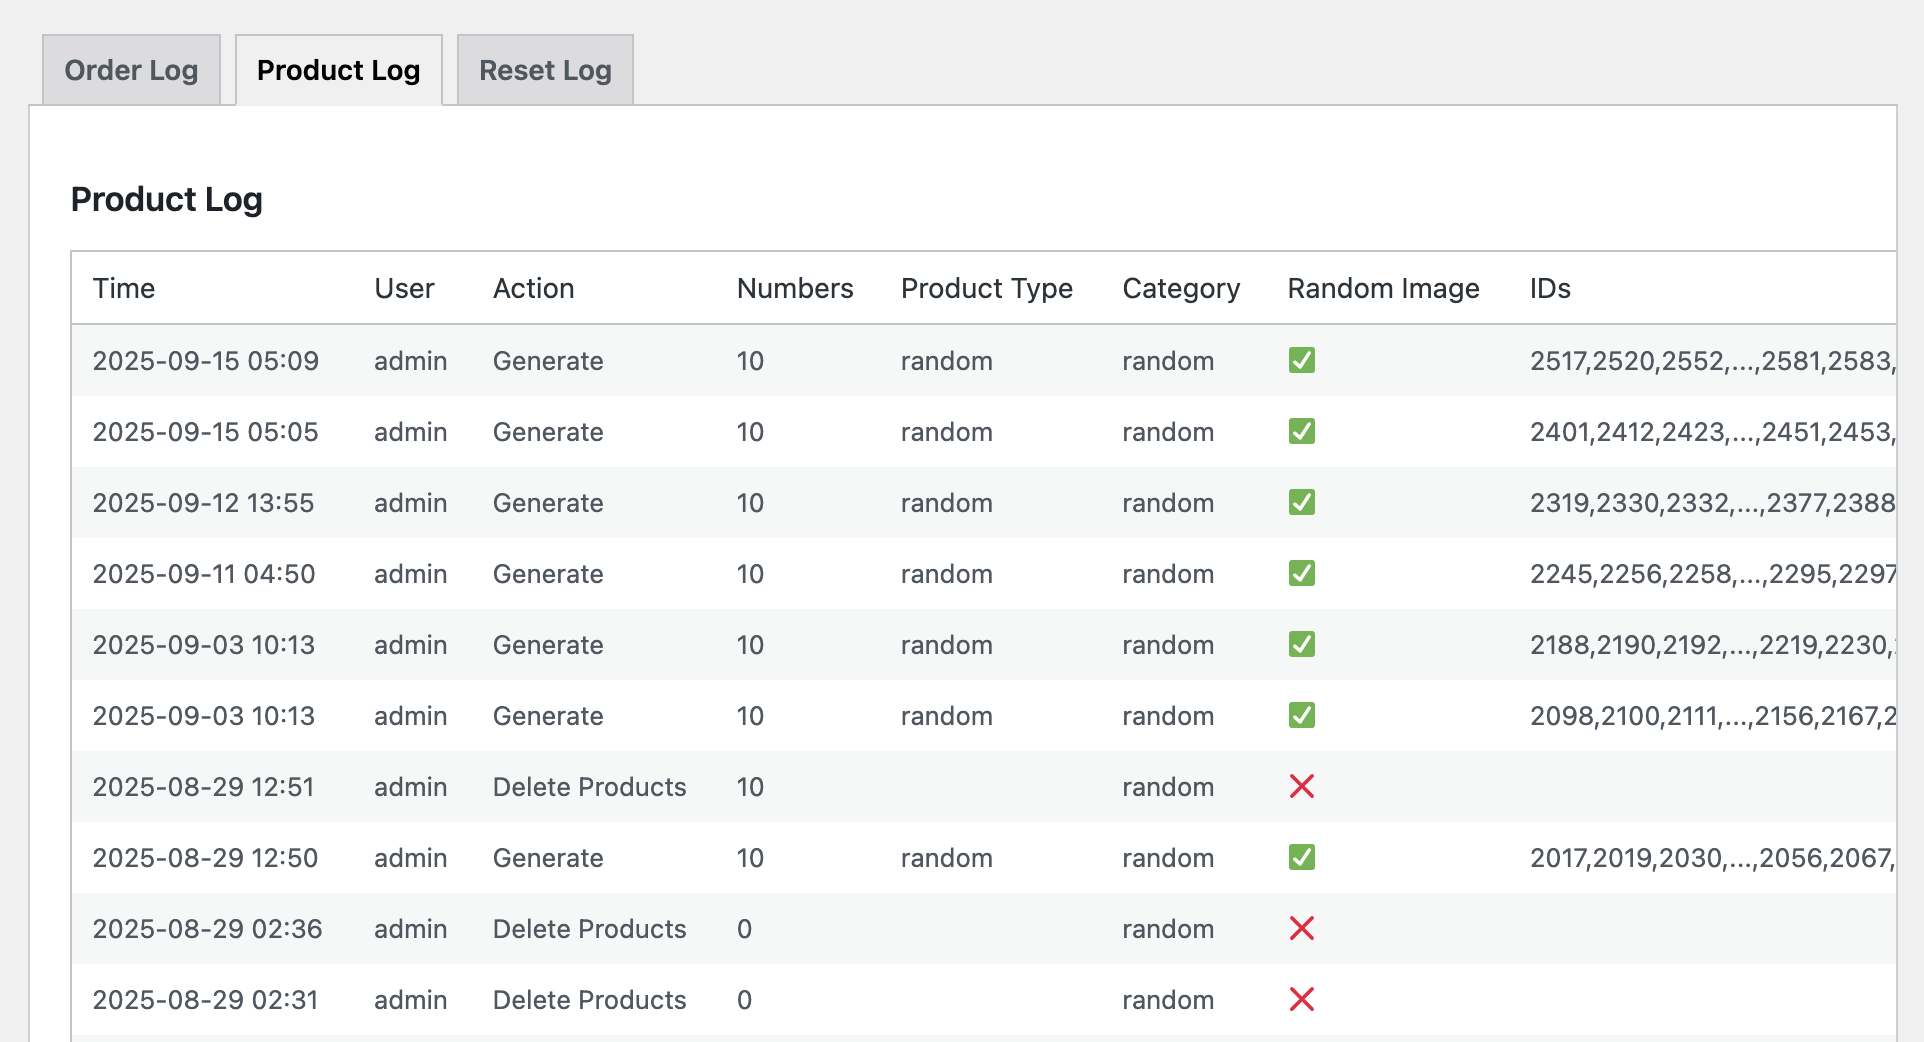Click red X in 2025-08-29 02:36 row
1924x1042 pixels.
click(x=1301, y=928)
